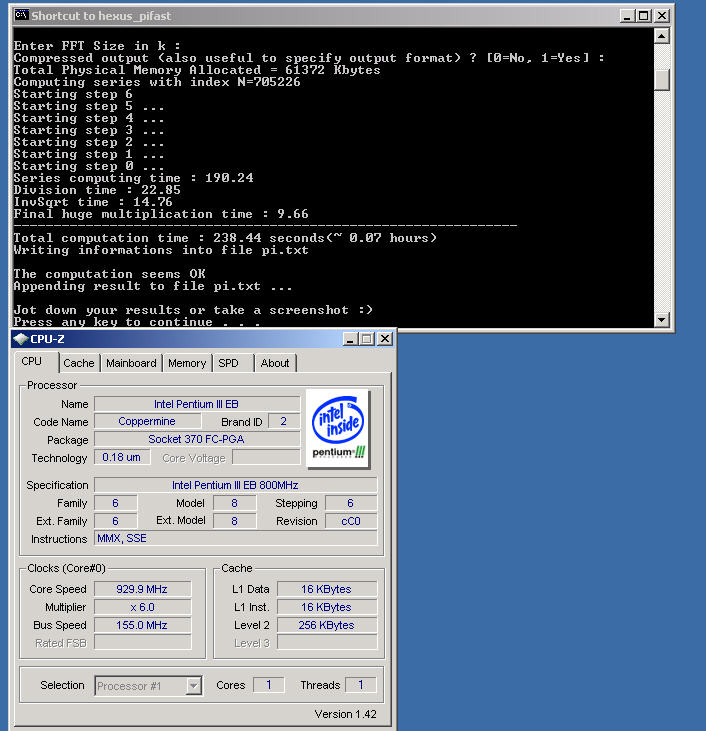The image size is (706, 731).
Task: Click the empty Core Voltage field
Action: tap(266, 457)
